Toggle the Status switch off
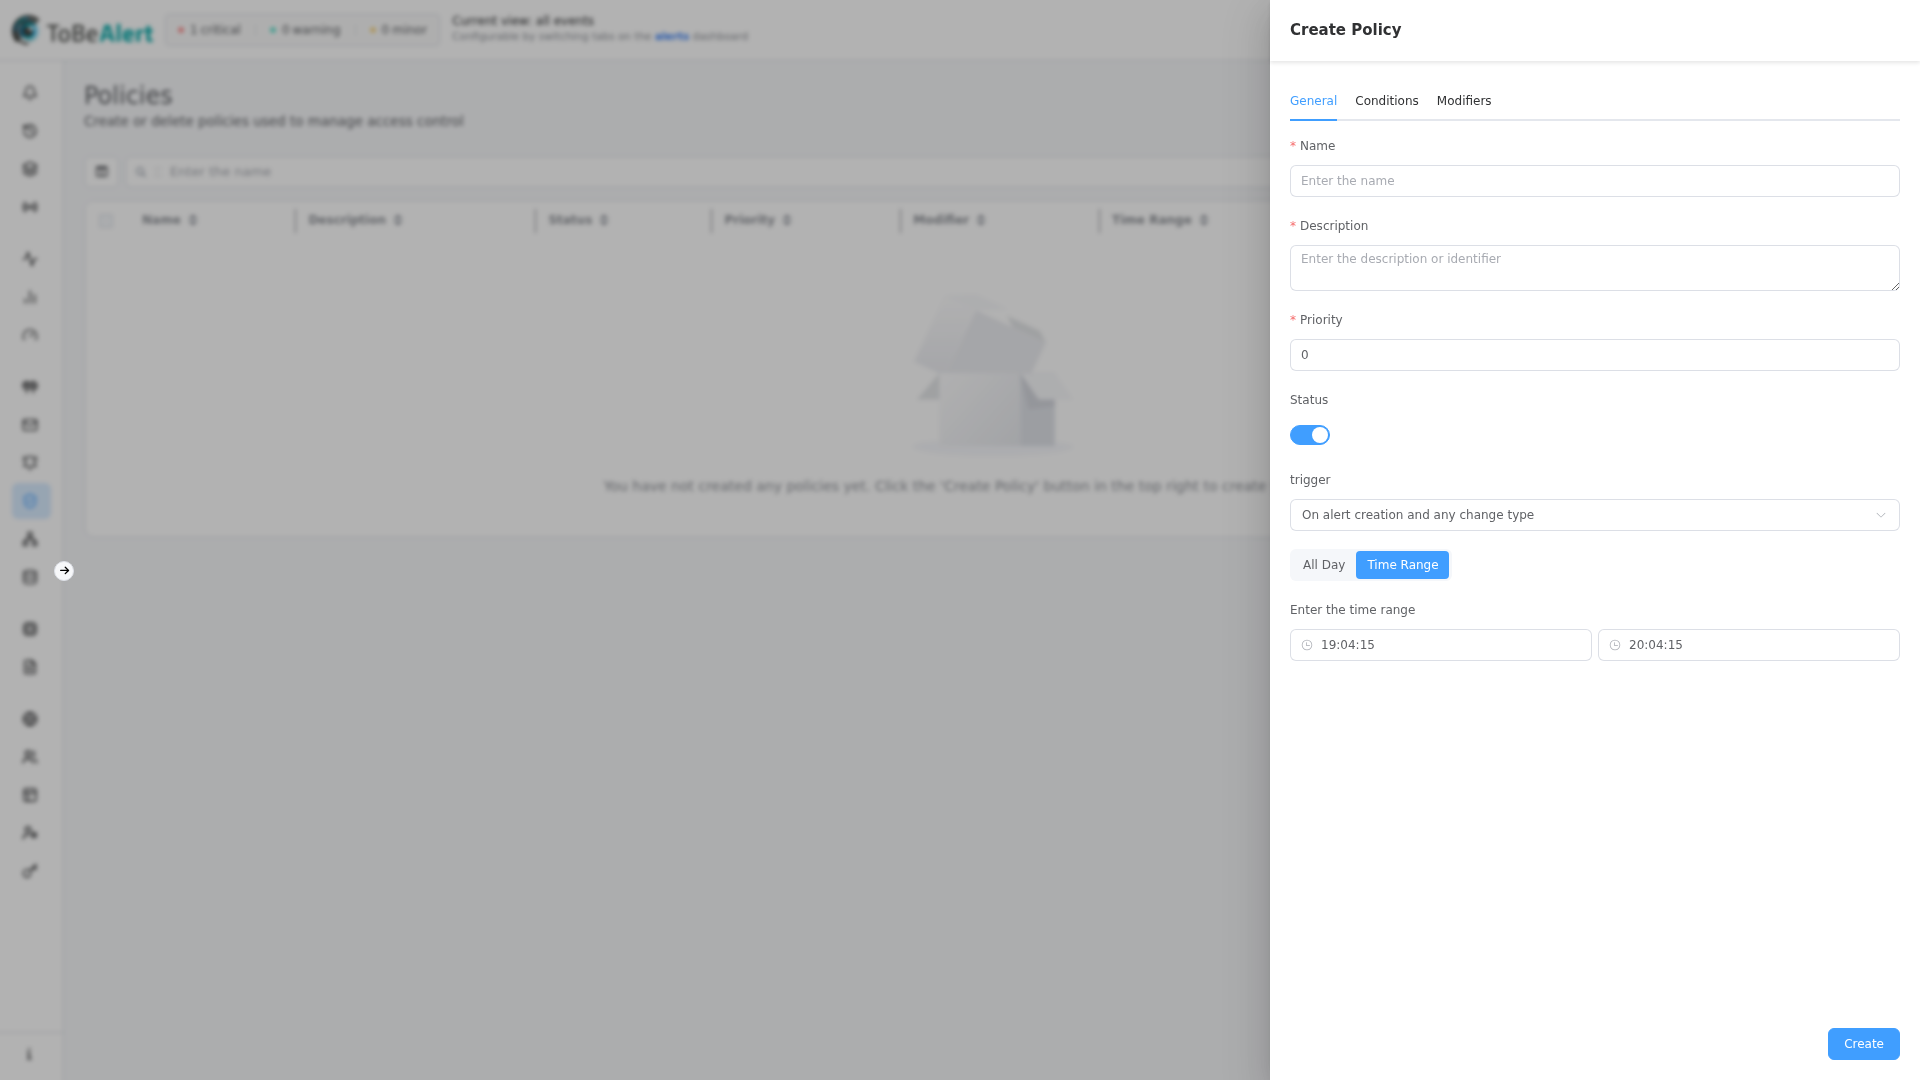The height and width of the screenshot is (1080, 1920). [x=1309, y=435]
